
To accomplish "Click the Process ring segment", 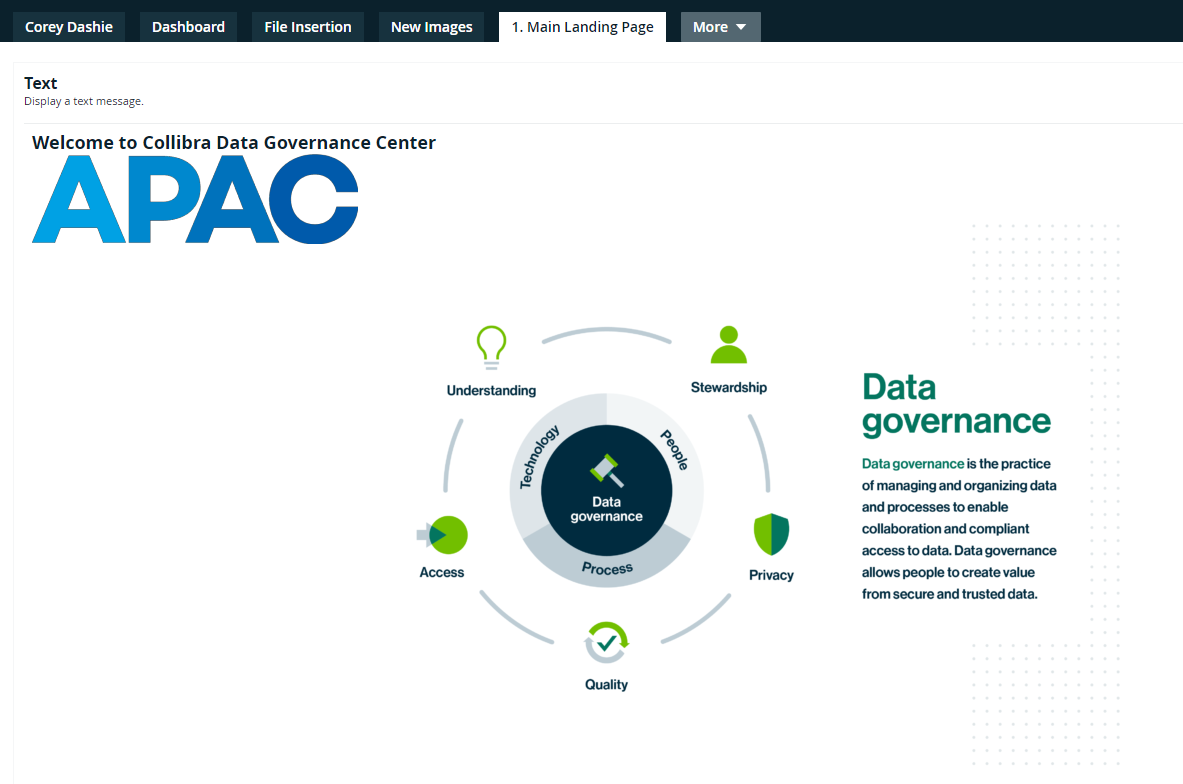I will 607,568.
